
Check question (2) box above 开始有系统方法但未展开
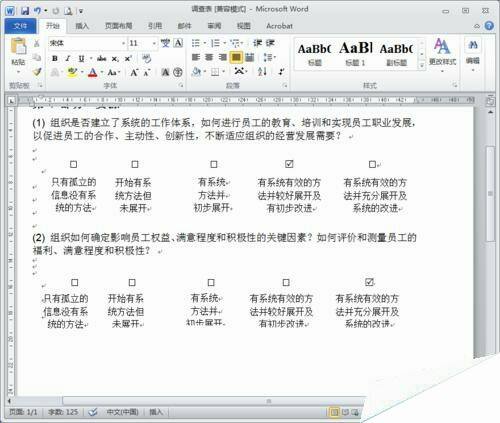(132, 283)
